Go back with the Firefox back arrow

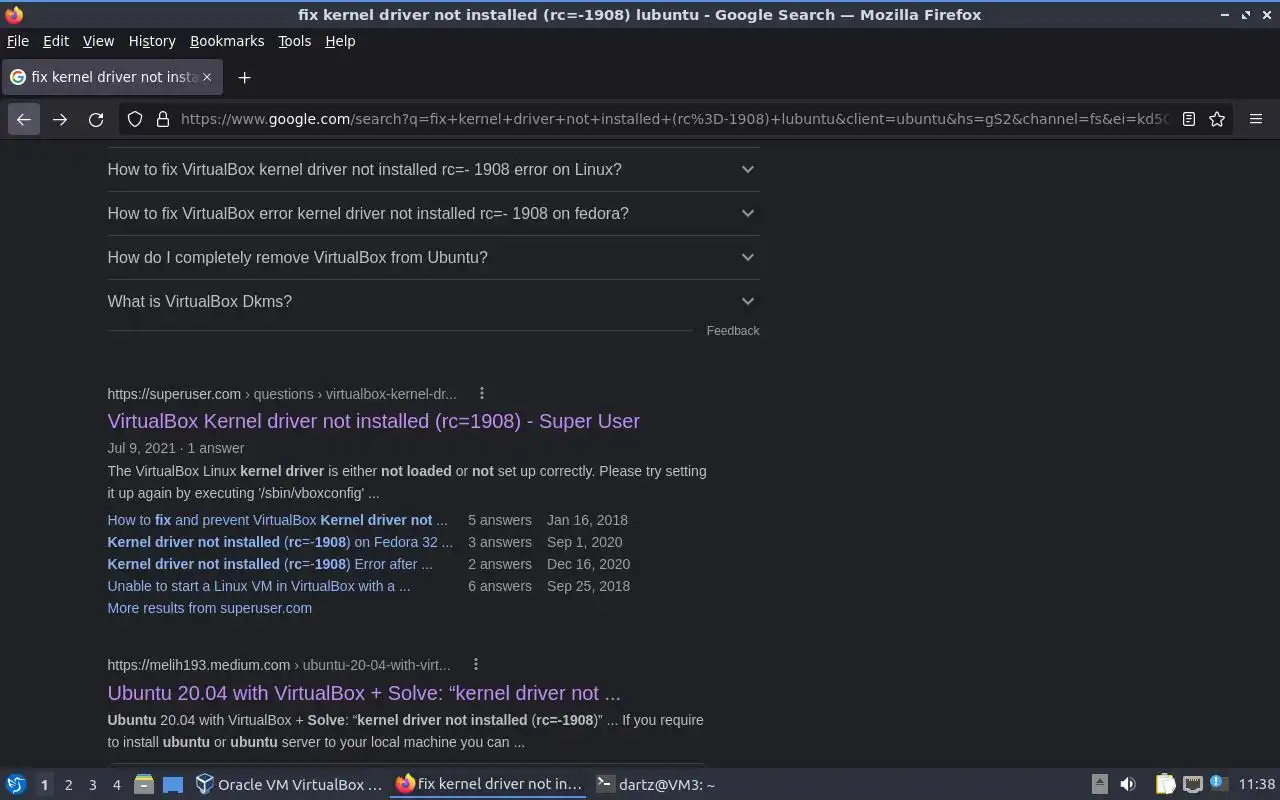24,119
